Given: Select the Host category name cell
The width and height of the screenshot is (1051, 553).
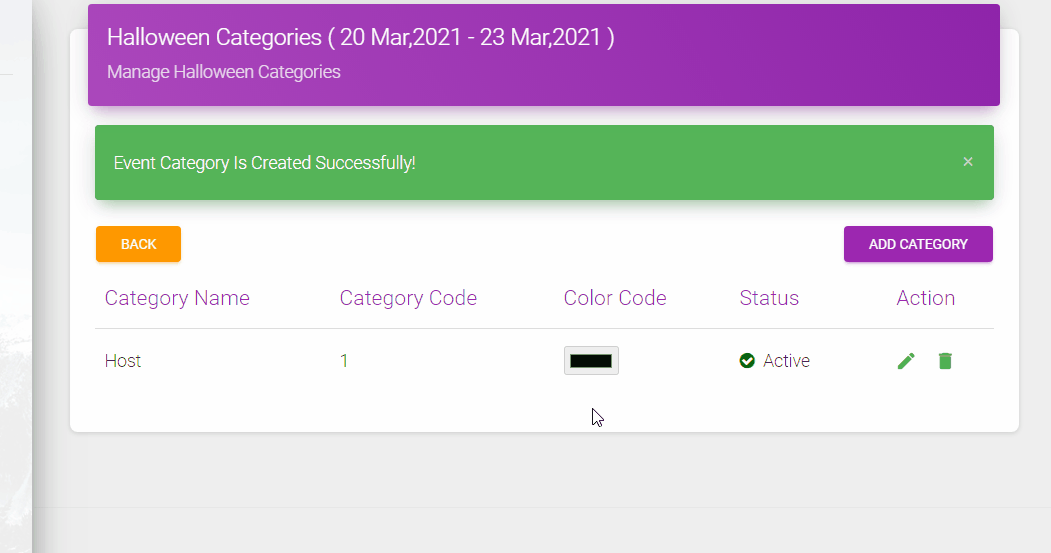Looking at the screenshot, I should (x=123, y=361).
